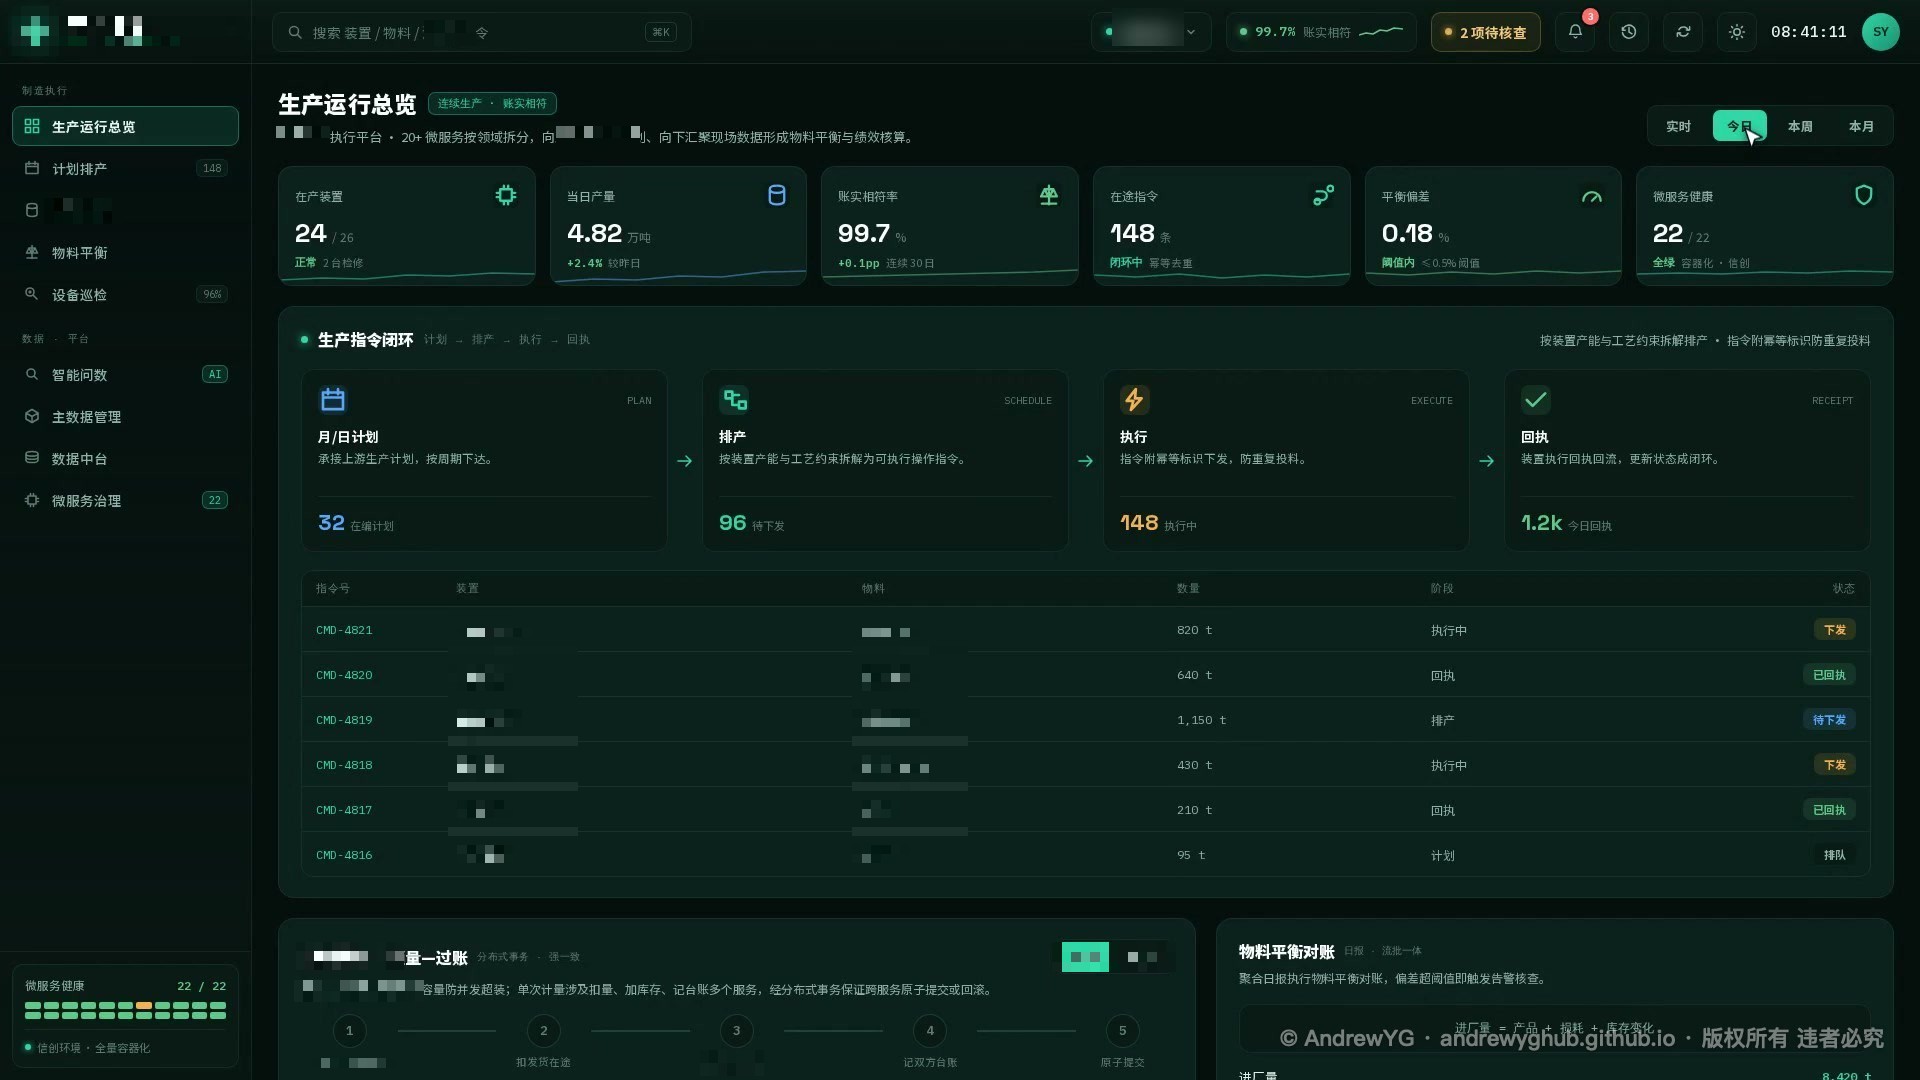Click the 1,150 t quantity in row CMD-4819
The height and width of the screenshot is (1080, 1920).
[1201, 720]
